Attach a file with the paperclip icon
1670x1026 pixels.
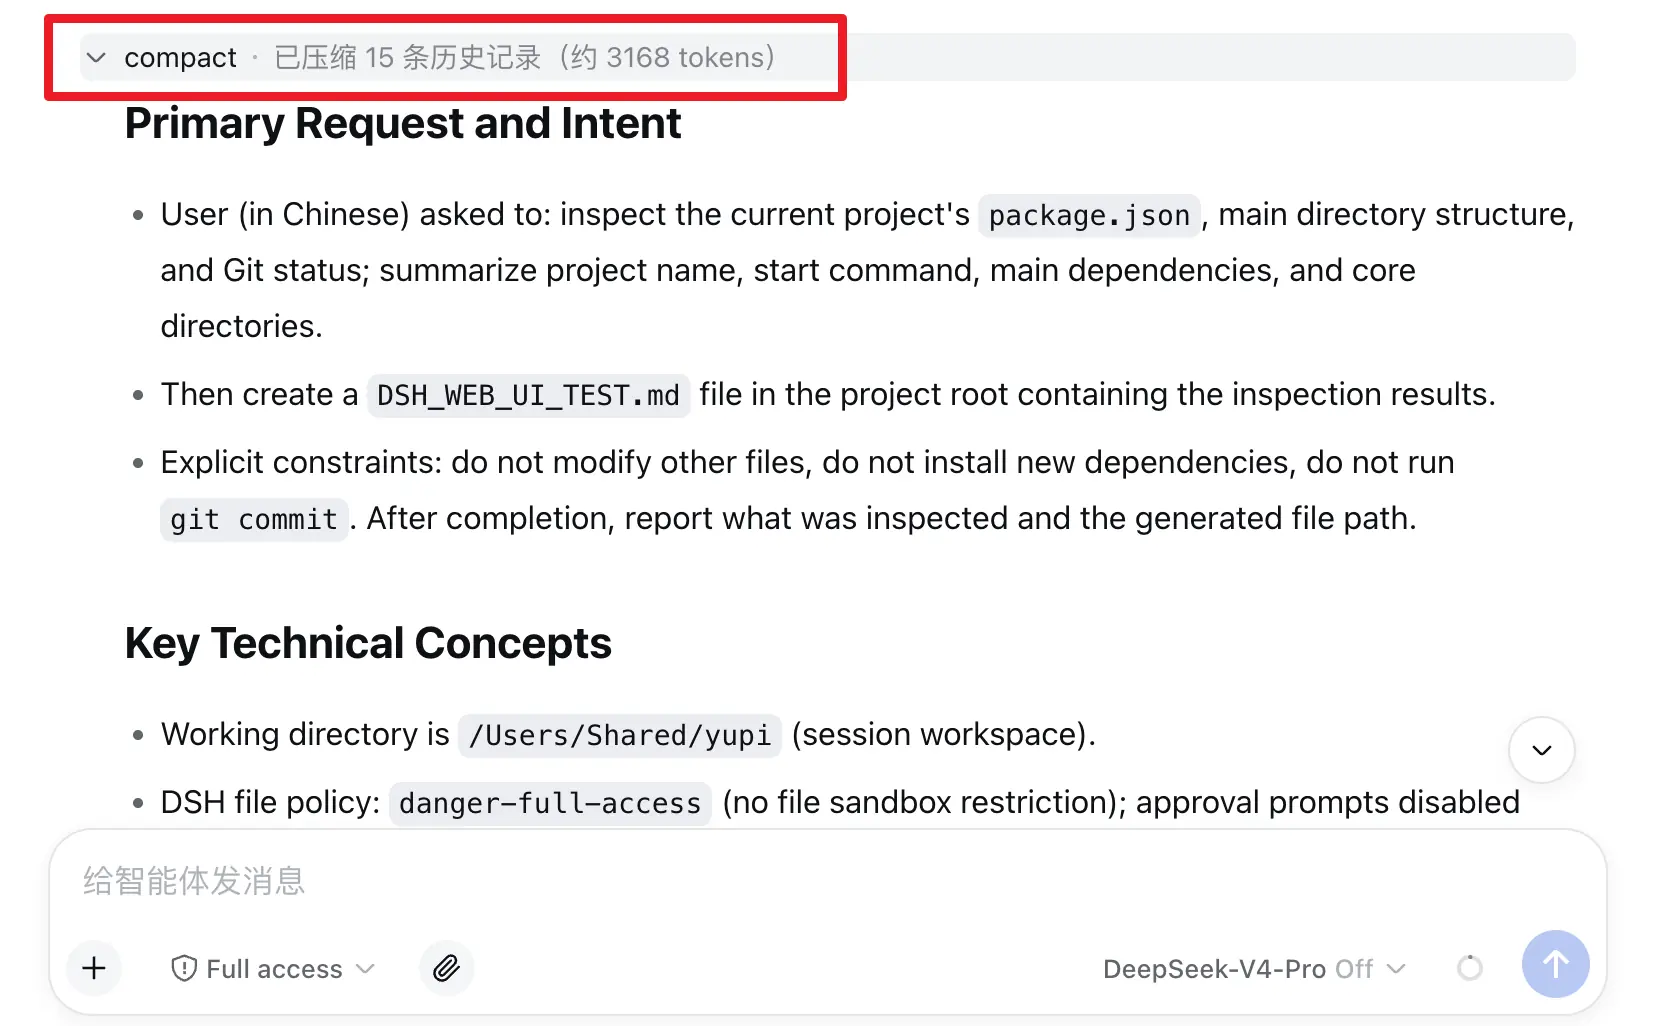coord(446,968)
